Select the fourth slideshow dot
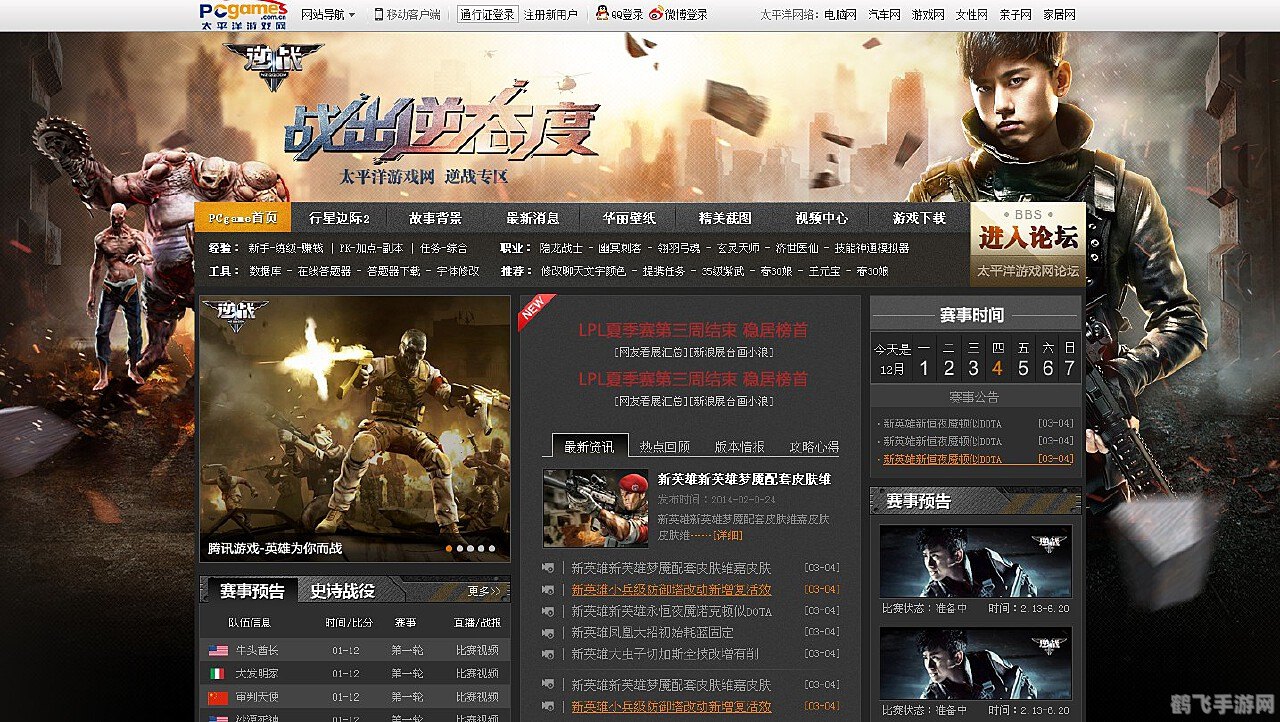Screen dimensions: 1280x722 point(481,548)
